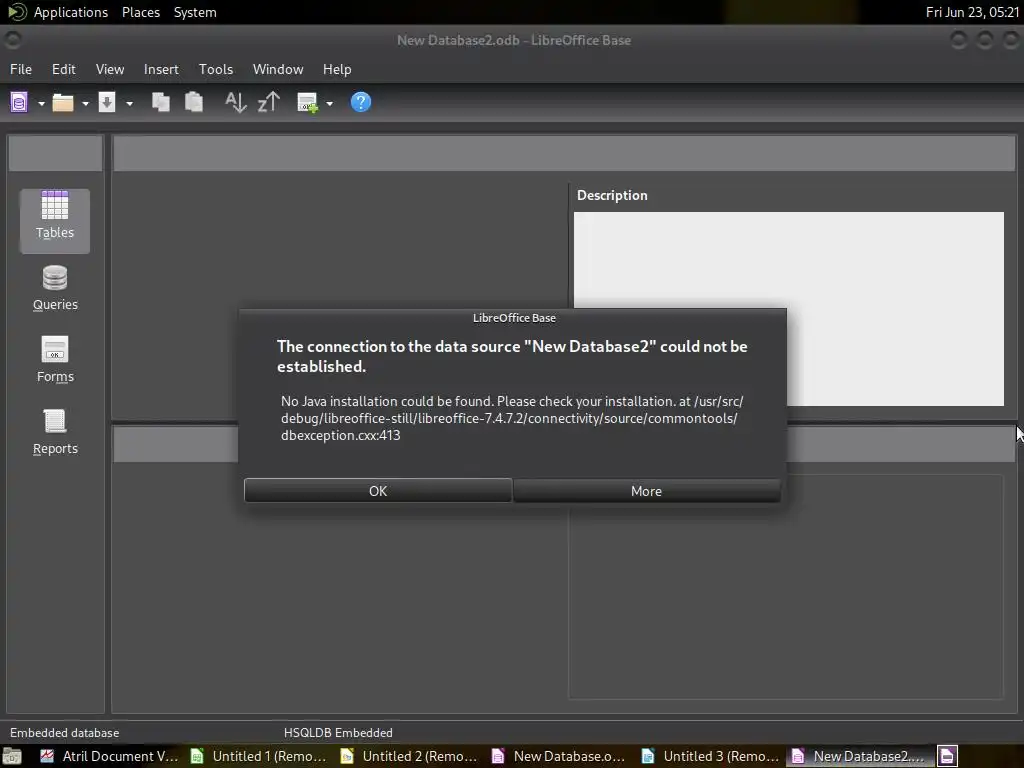Expand the Open recent files dropdown arrow
Image resolution: width=1024 pixels, height=768 pixels.
coord(85,103)
